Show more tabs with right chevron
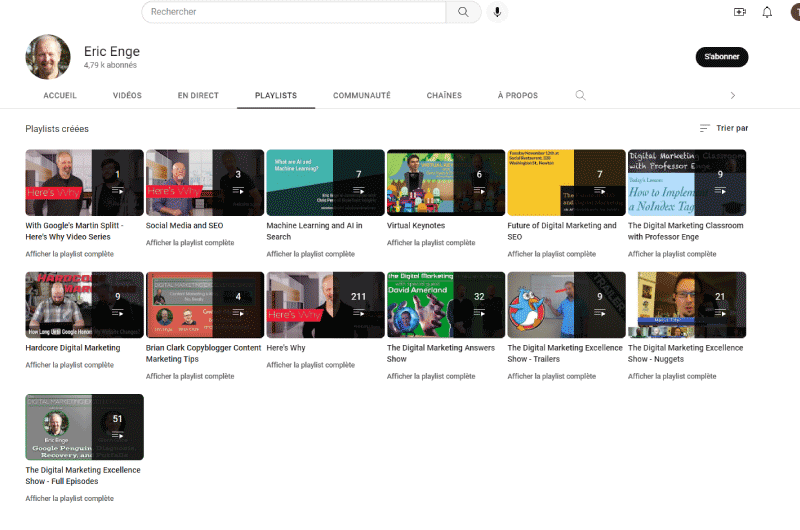The height and width of the screenshot is (530, 800). click(733, 95)
